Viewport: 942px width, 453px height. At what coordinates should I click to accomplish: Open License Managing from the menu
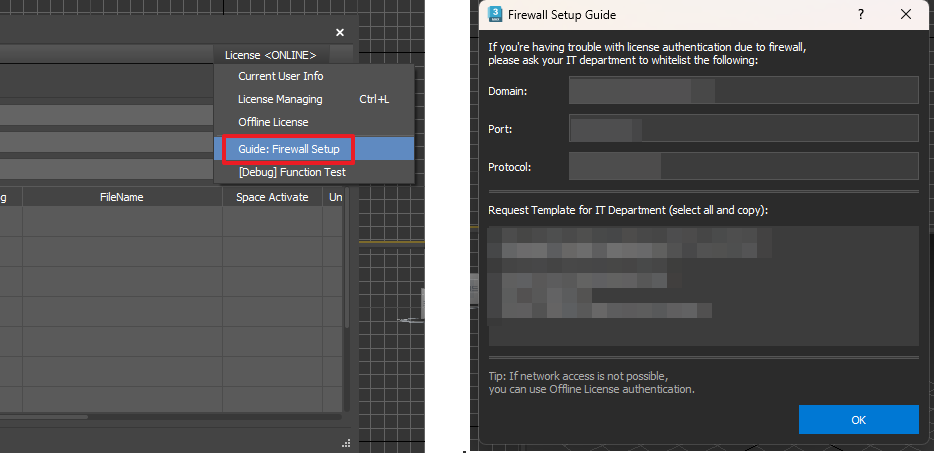pos(280,99)
